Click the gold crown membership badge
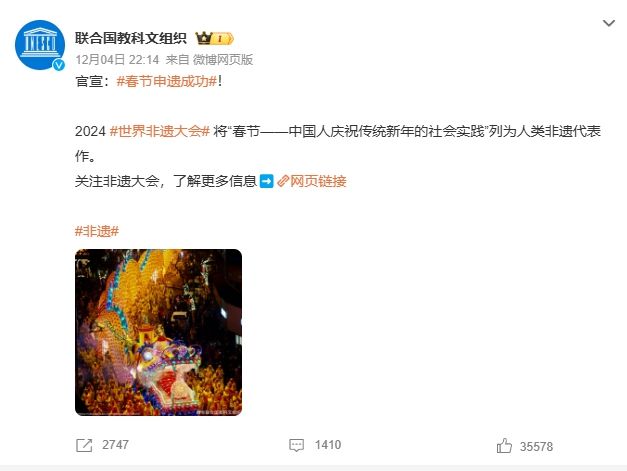 [214, 38]
